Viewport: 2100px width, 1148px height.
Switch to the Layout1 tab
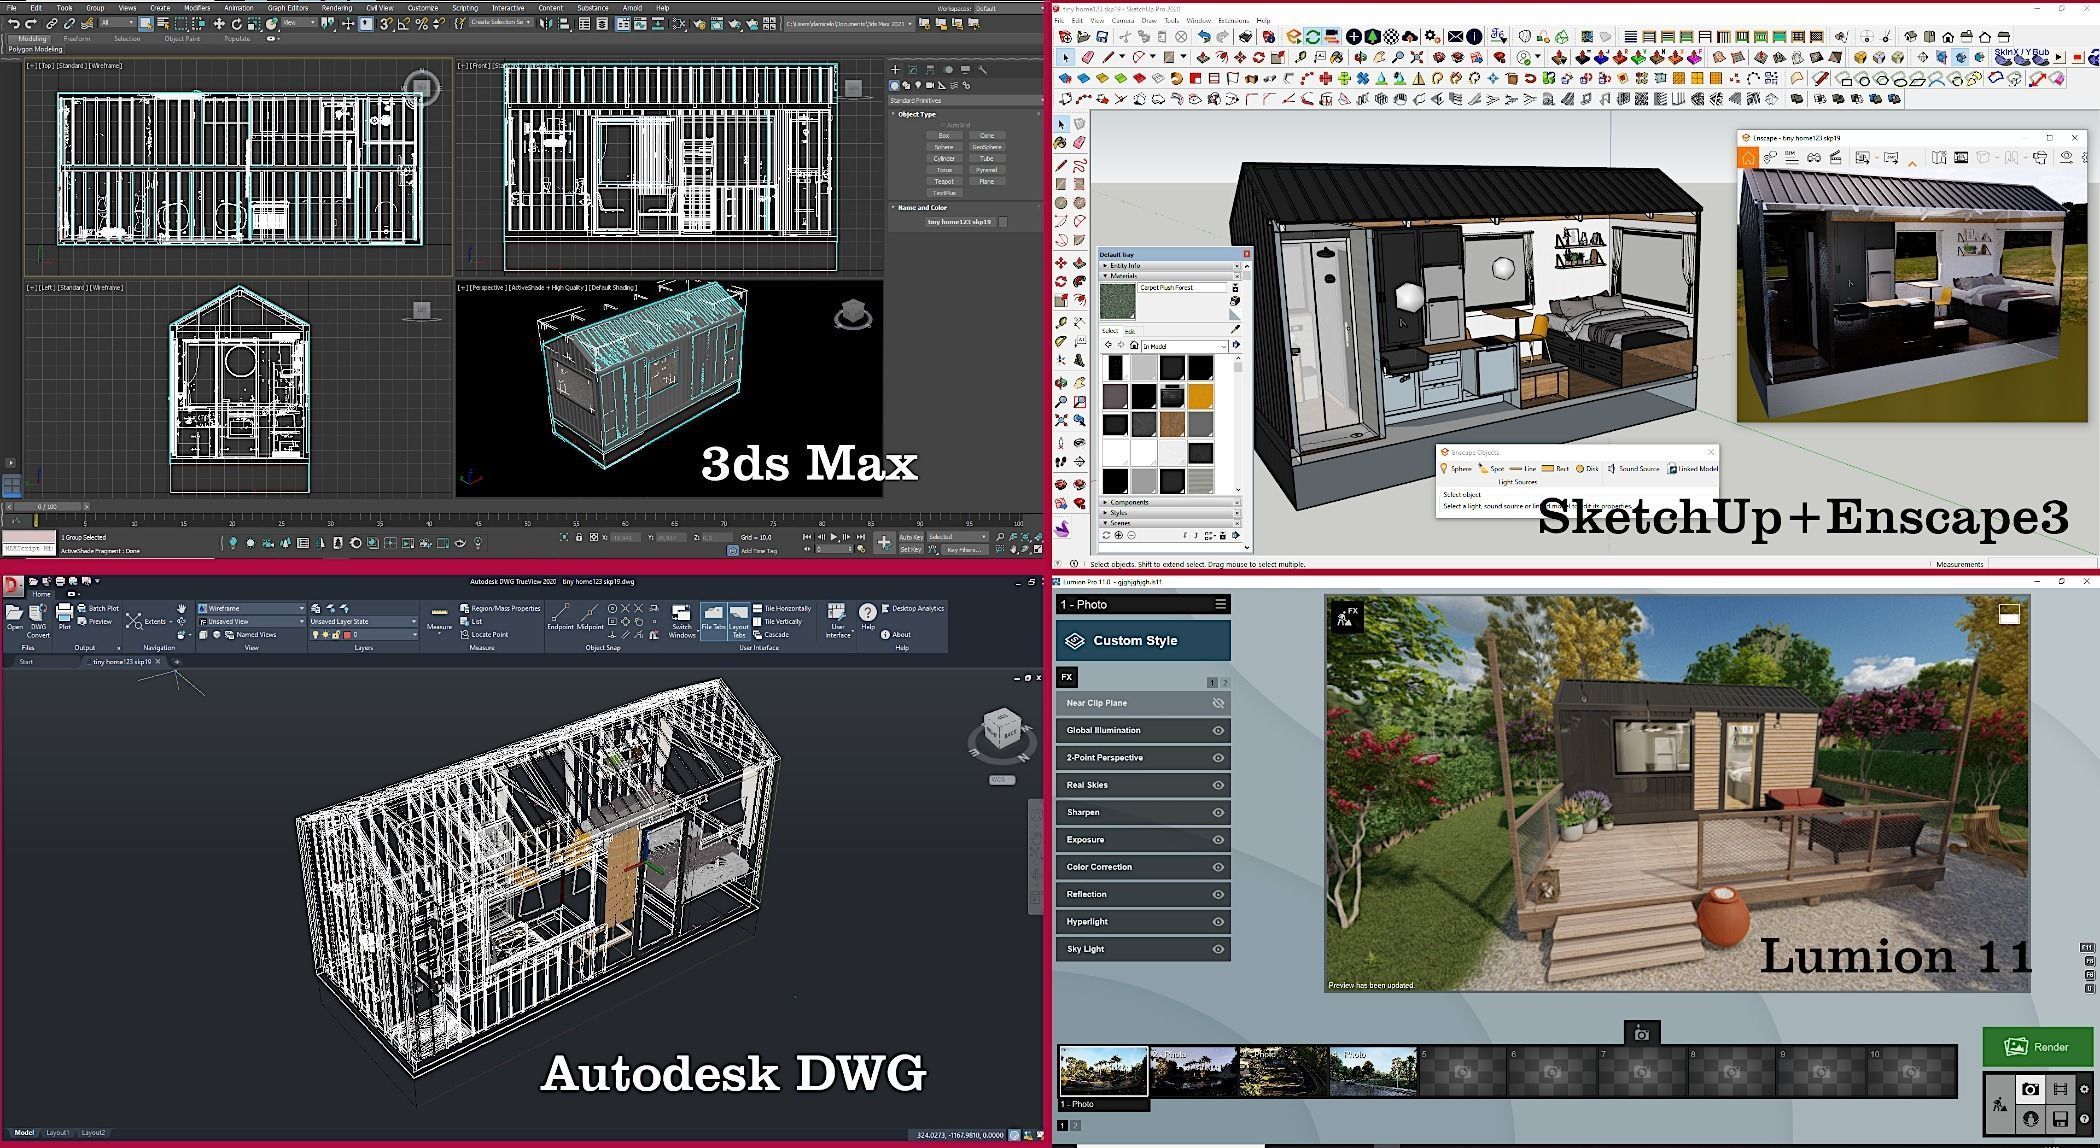[57, 1133]
